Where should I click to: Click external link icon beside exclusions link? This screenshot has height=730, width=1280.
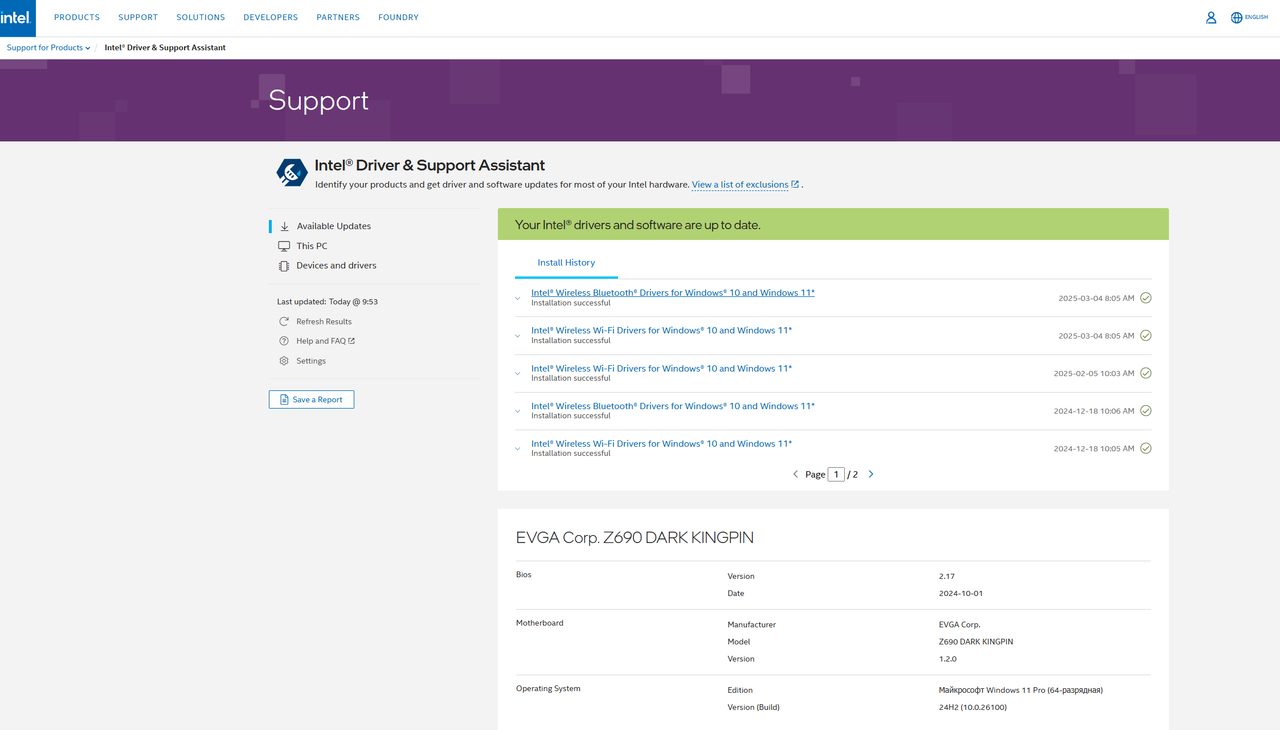coord(795,184)
